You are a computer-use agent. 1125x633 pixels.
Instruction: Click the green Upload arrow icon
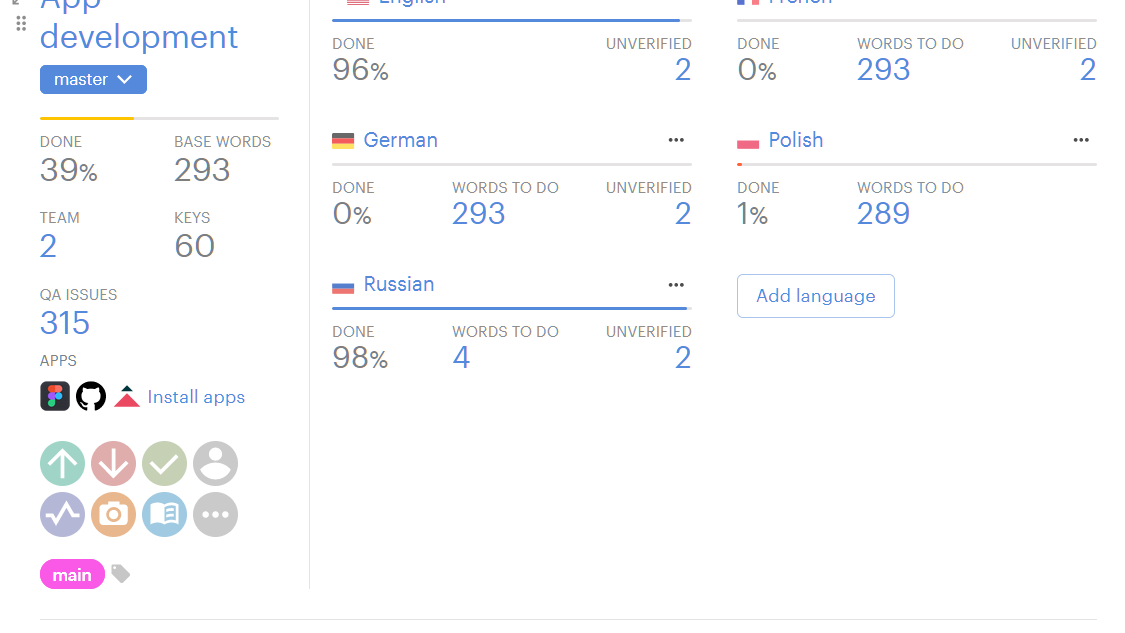point(62,464)
